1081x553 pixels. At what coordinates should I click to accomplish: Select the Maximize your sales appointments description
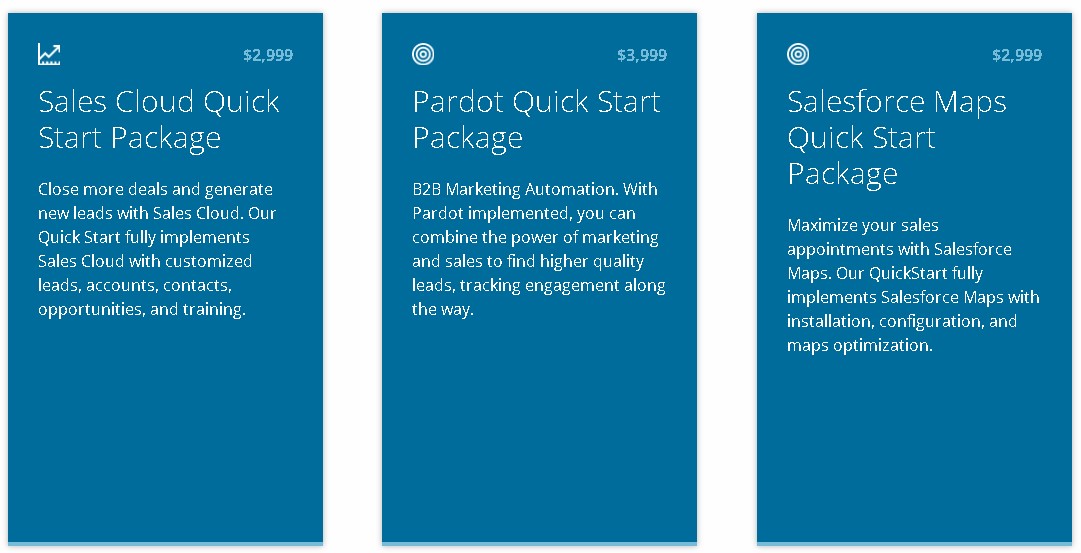(913, 285)
